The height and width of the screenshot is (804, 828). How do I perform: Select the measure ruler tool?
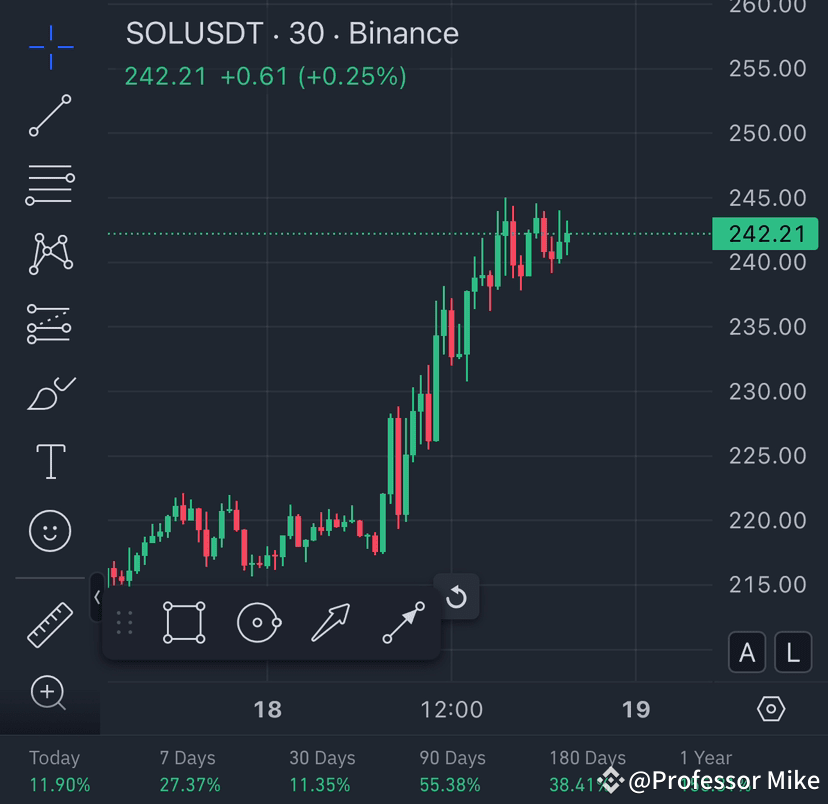(50, 622)
